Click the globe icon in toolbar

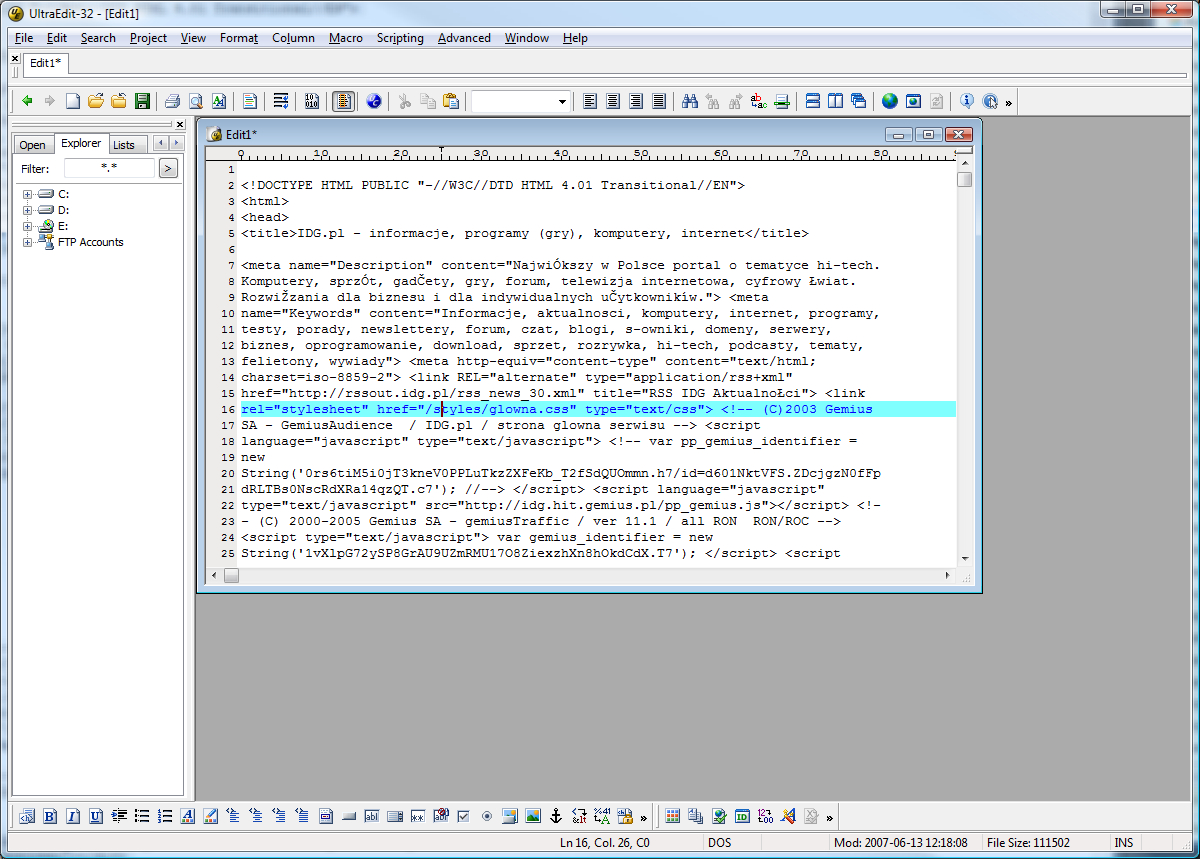pos(890,101)
